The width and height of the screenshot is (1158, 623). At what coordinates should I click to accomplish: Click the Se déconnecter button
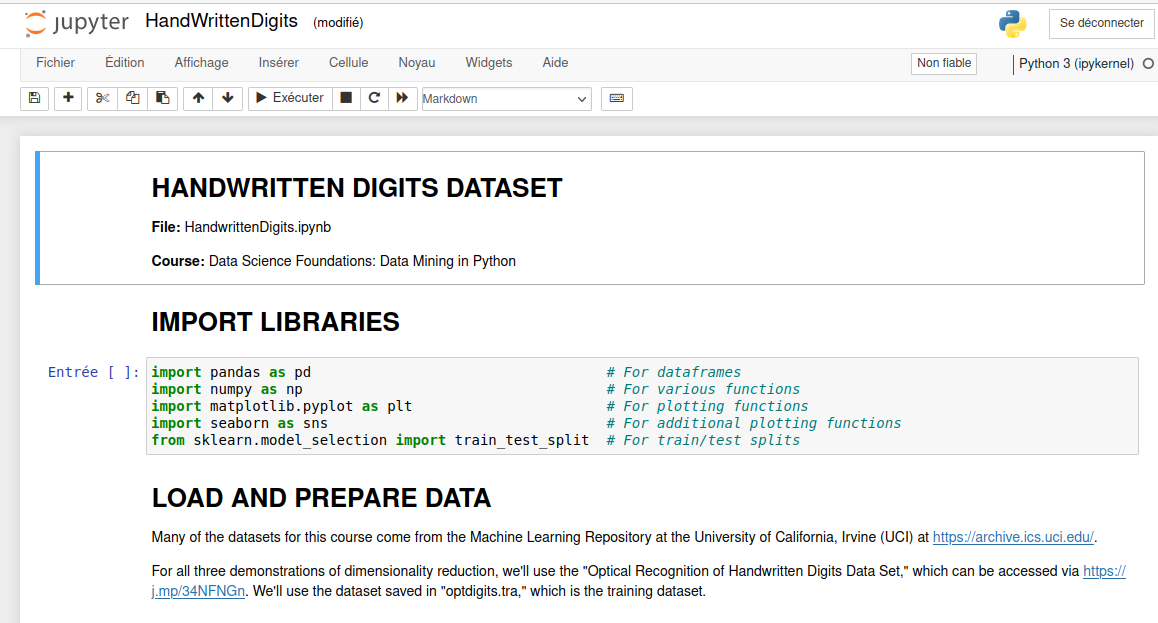[x=1101, y=23]
